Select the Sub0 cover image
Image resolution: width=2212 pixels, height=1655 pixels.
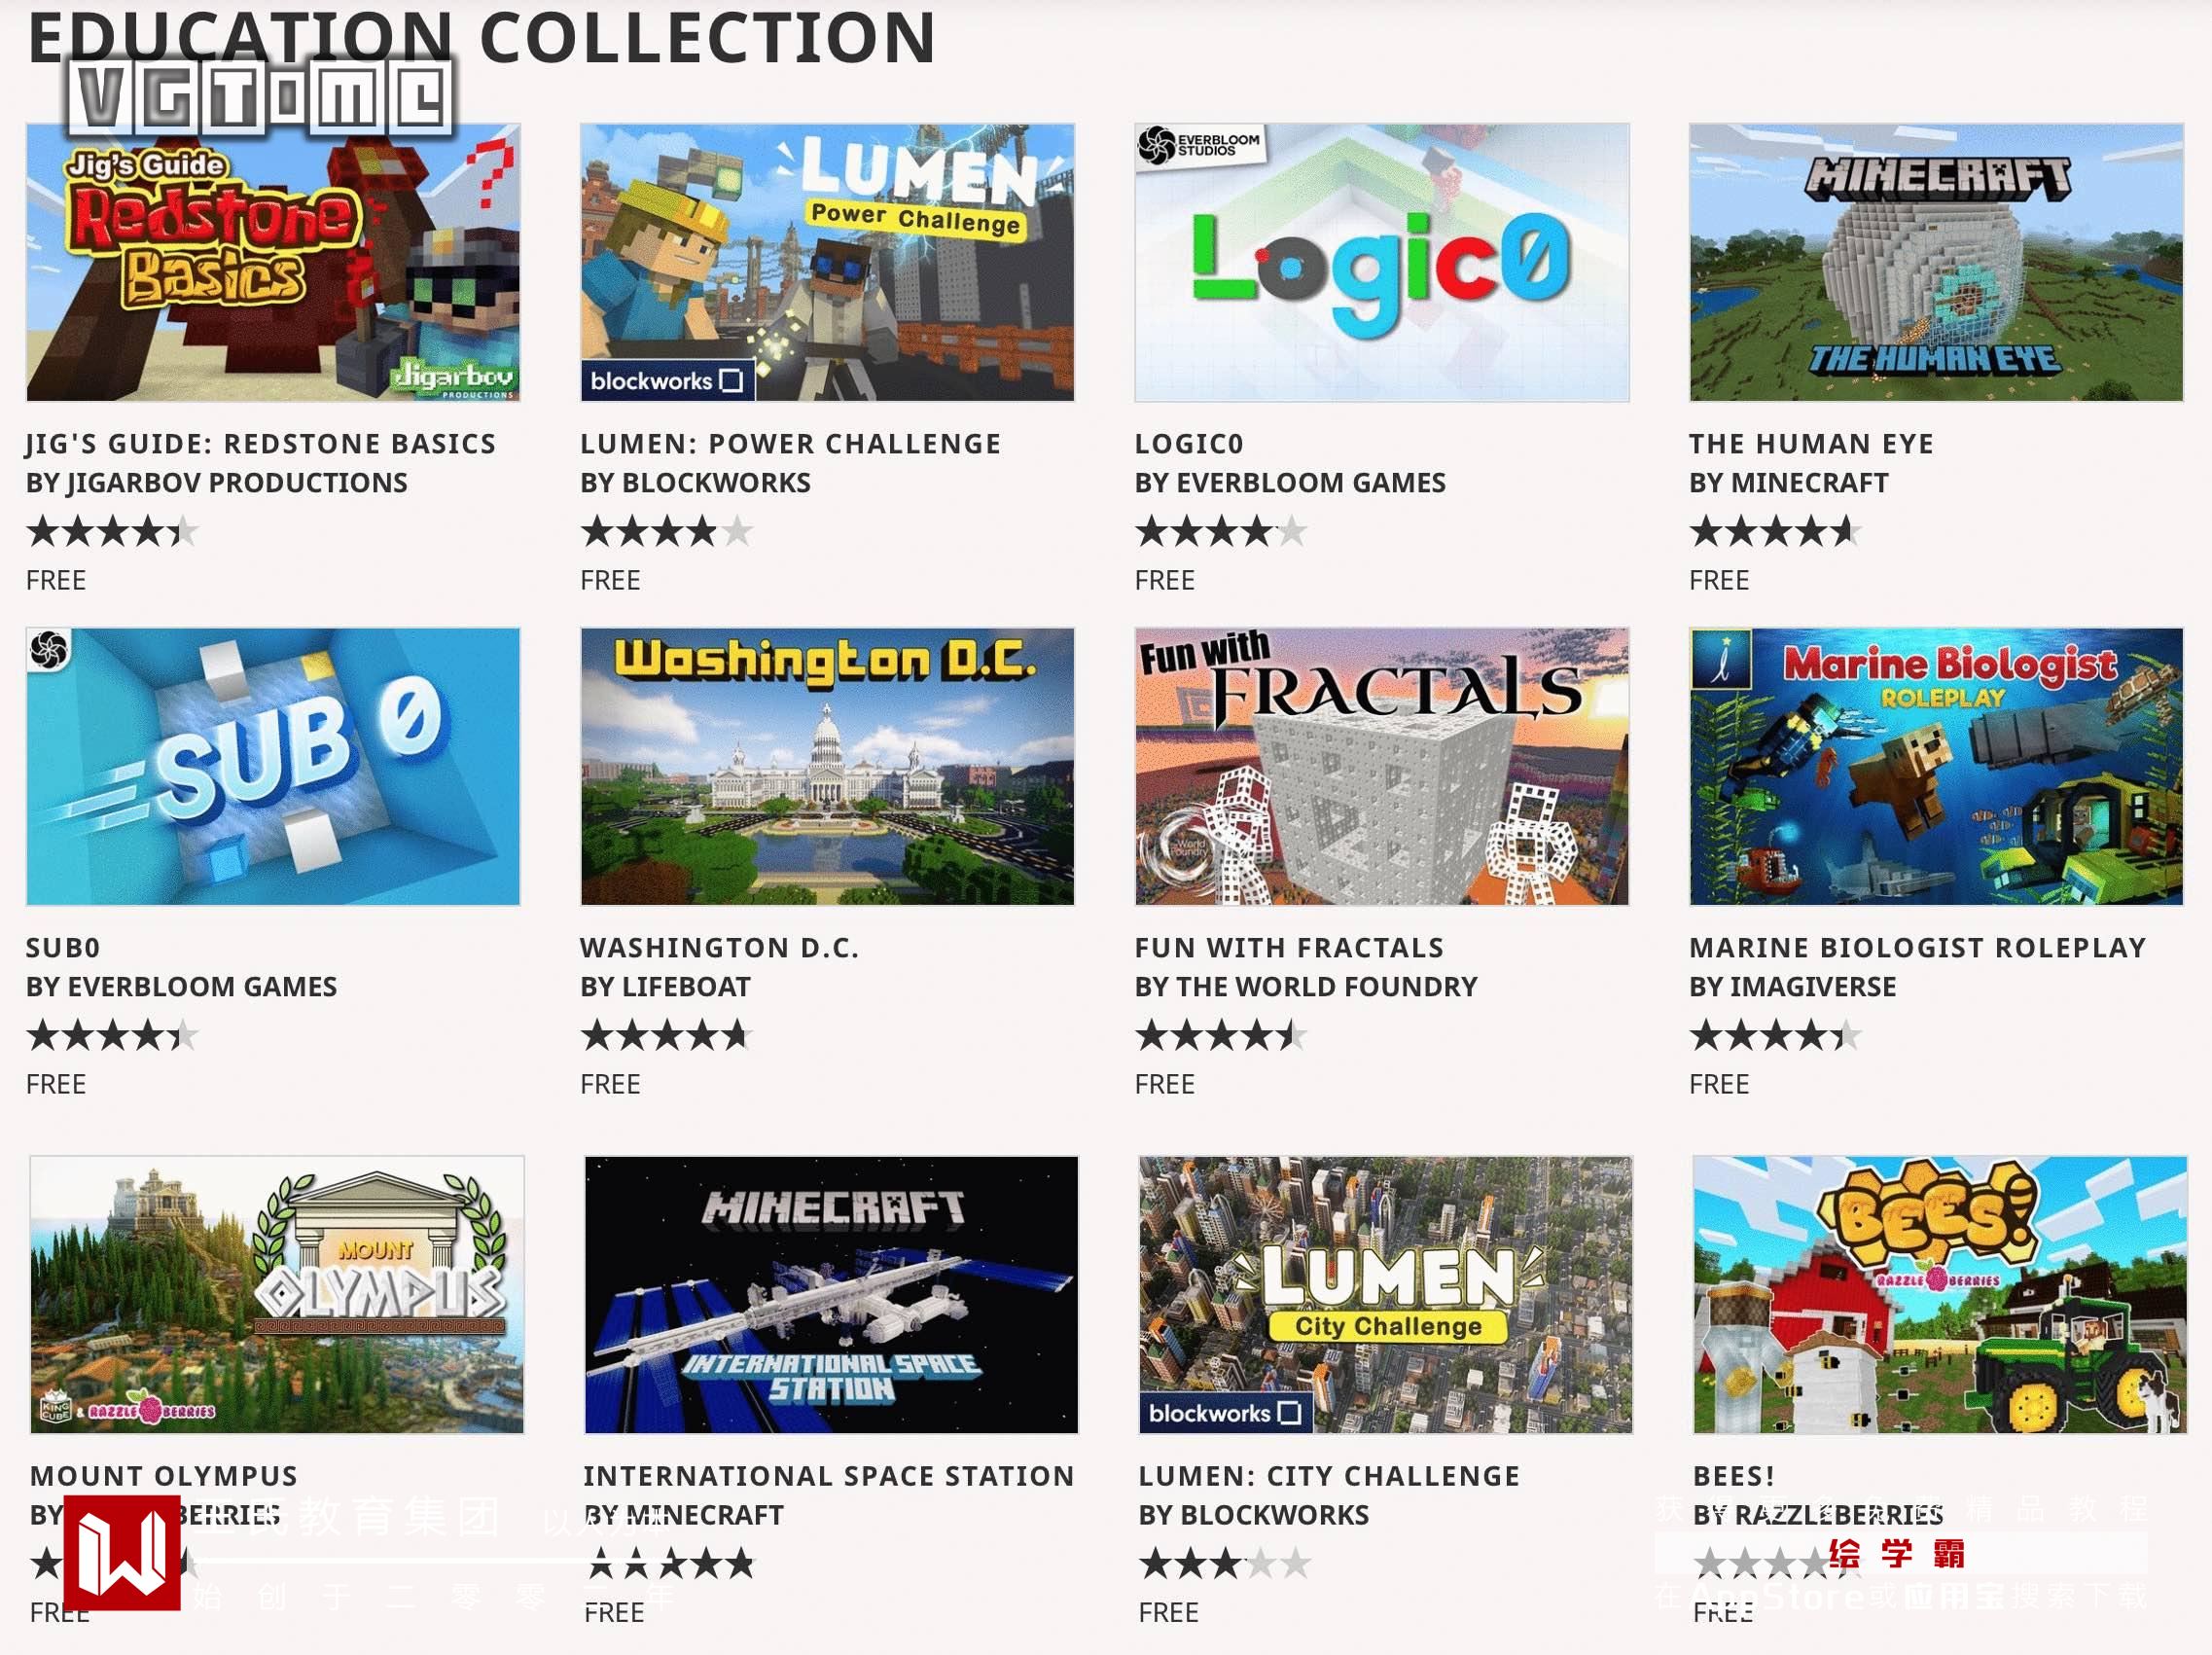(273, 767)
